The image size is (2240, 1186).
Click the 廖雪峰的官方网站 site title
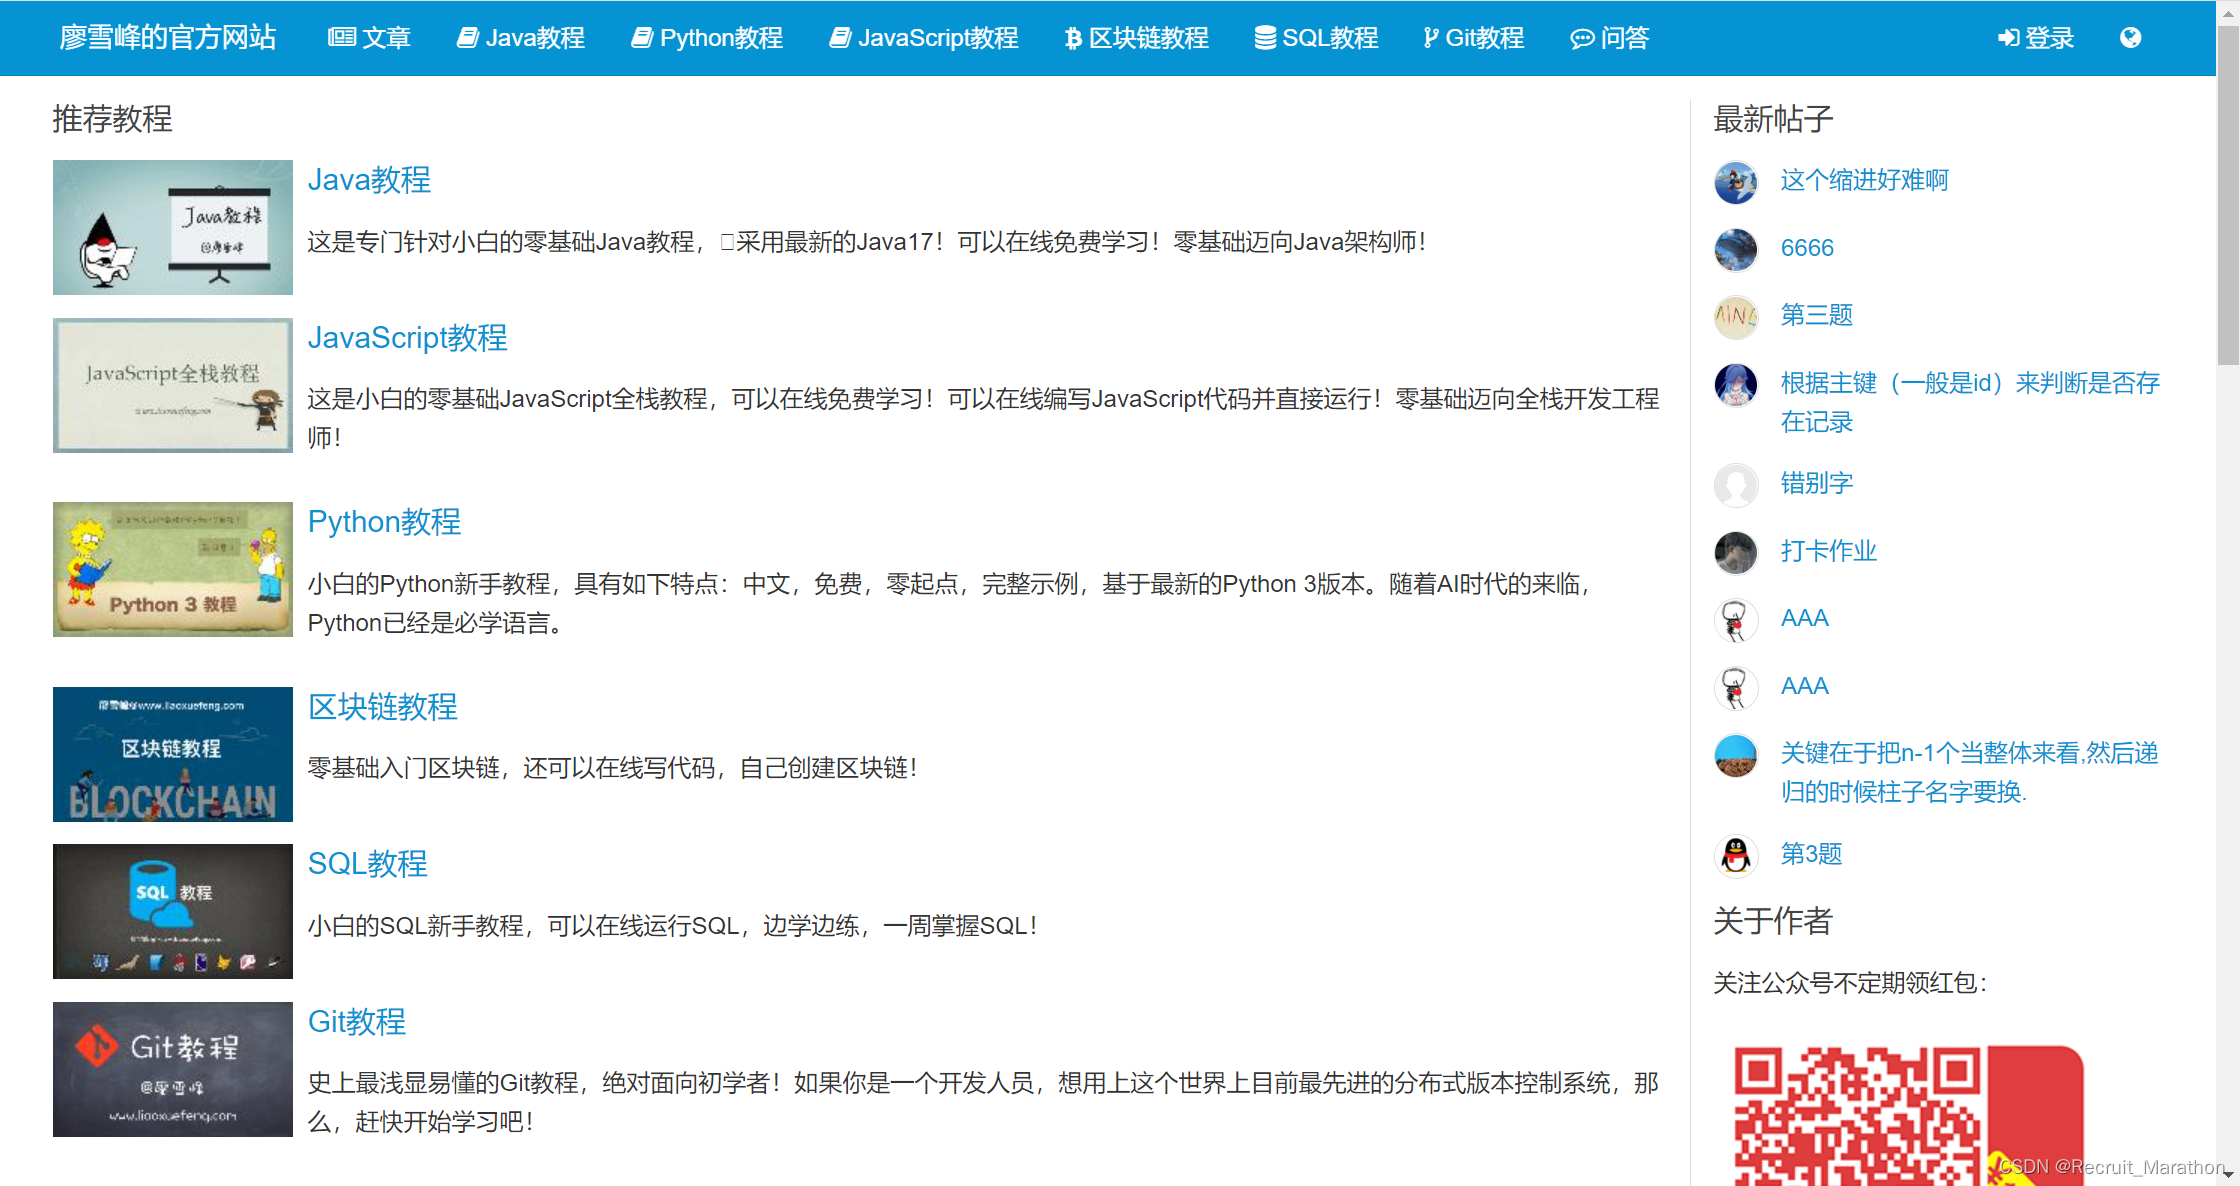(x=168, y=38)
